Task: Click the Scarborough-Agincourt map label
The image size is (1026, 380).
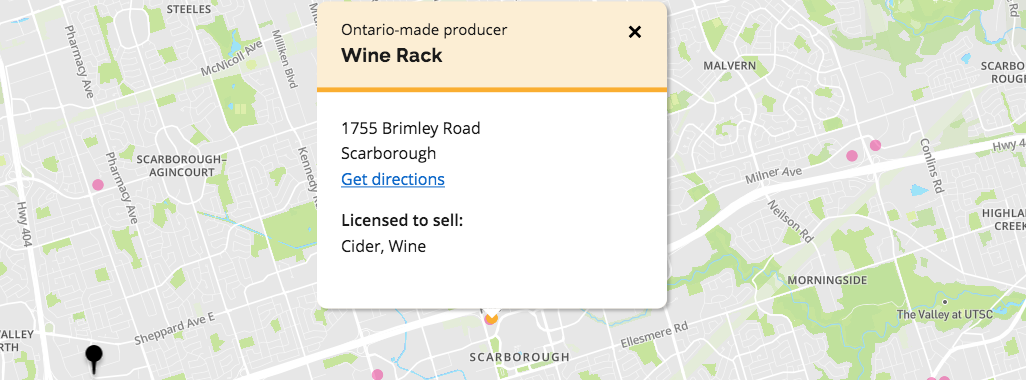Action: click(x=181, y=166)
